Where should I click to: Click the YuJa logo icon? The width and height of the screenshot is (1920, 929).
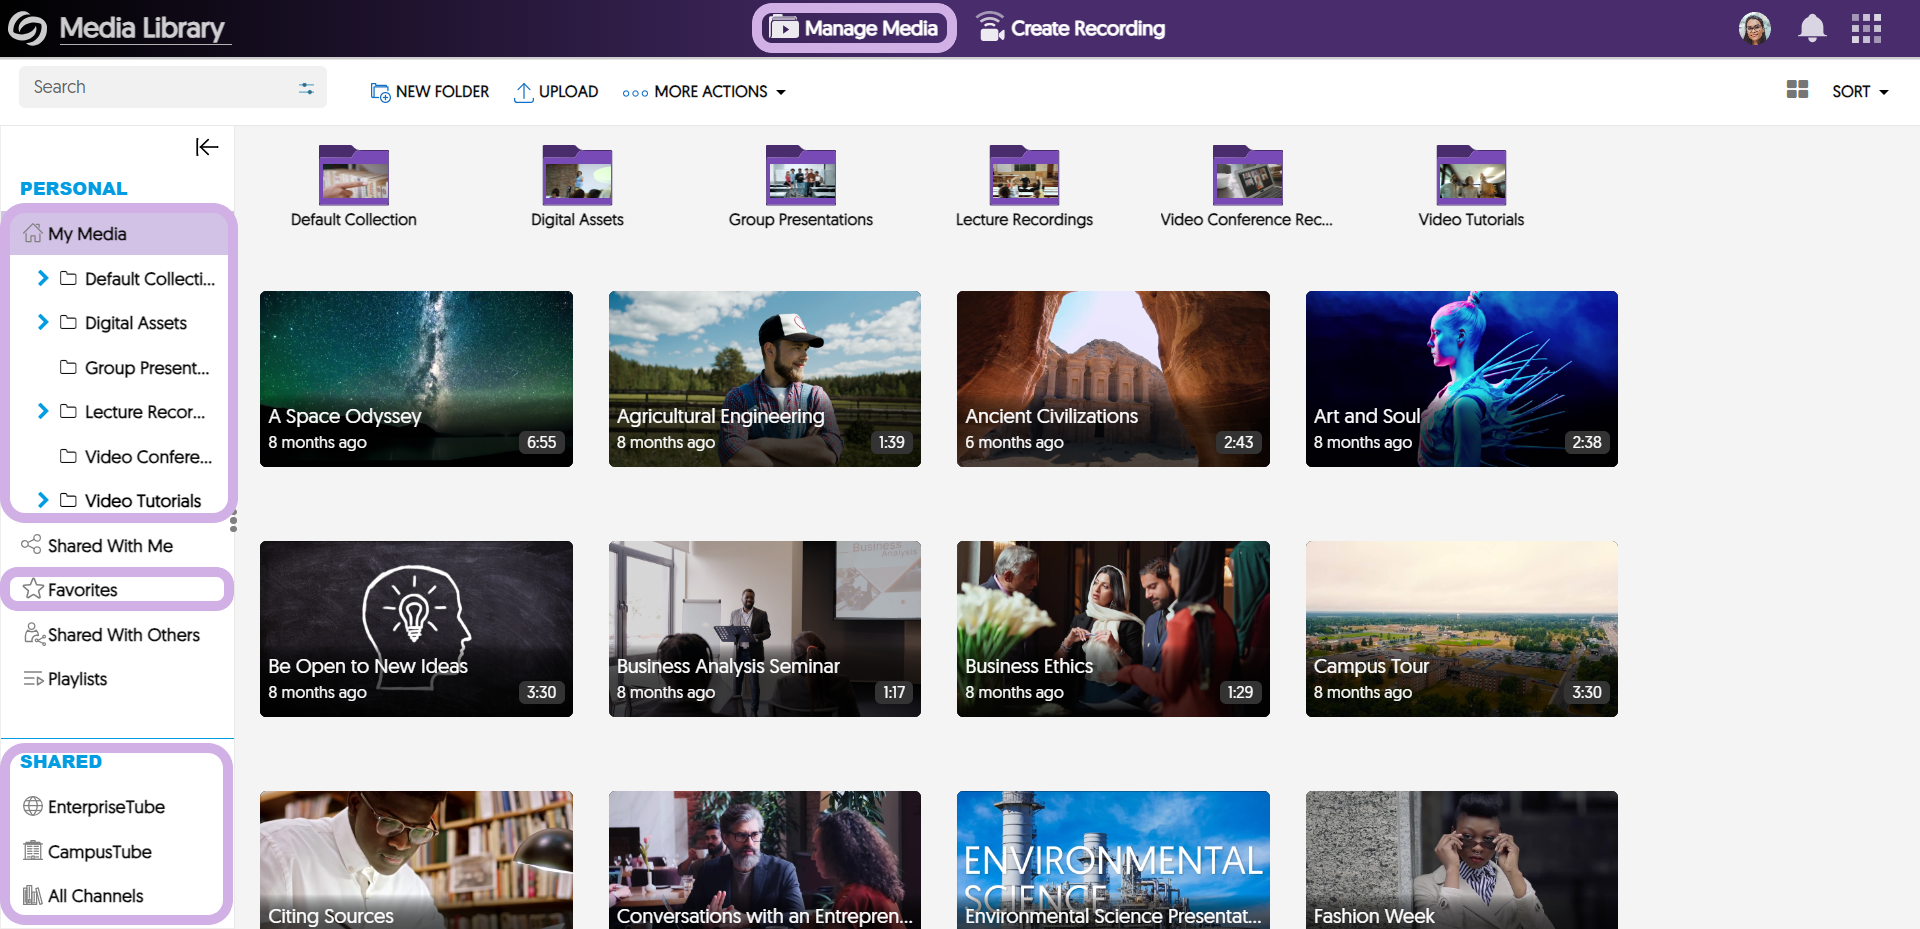click(x=27, y=28)
